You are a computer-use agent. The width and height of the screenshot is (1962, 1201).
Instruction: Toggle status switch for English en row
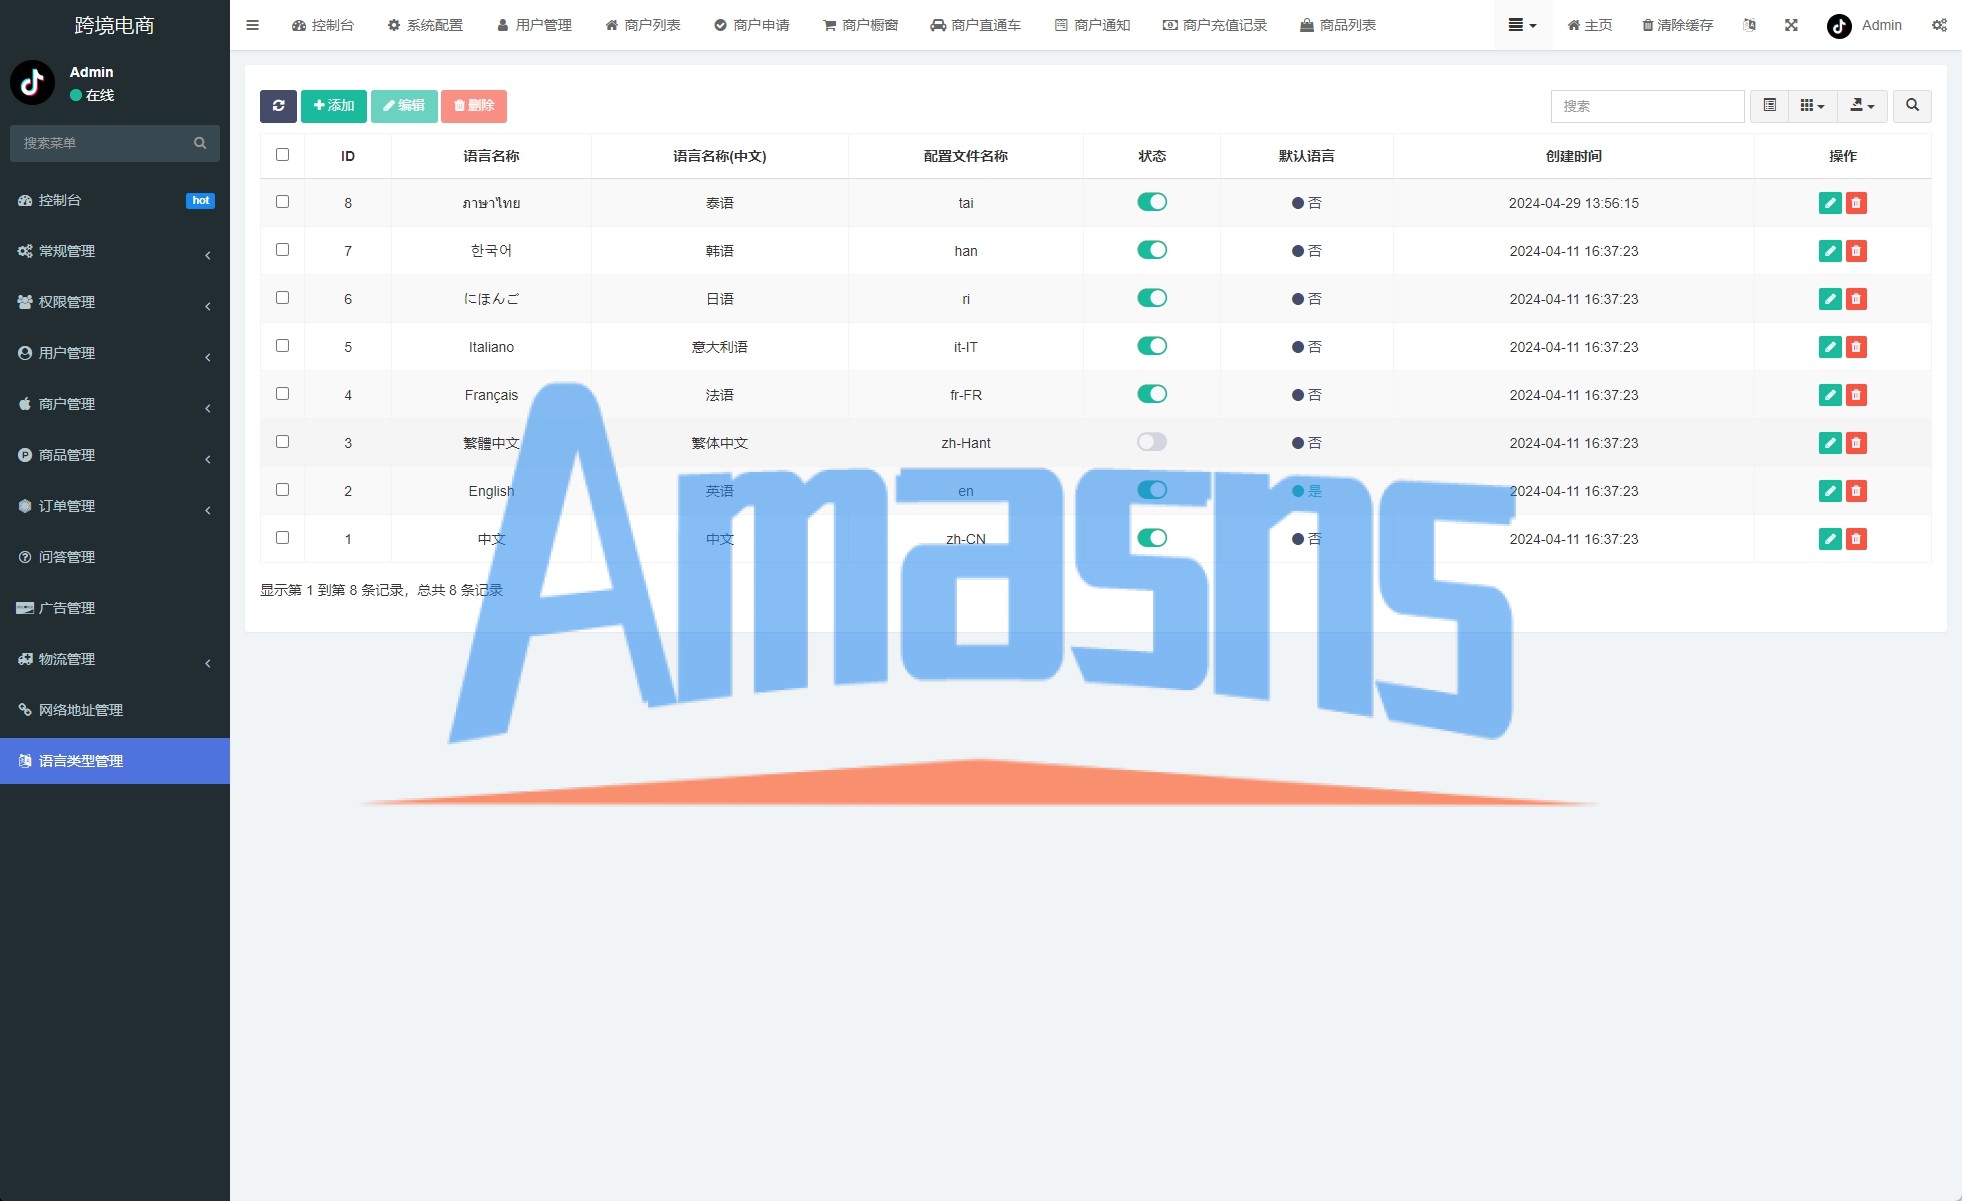(1152, 490)
